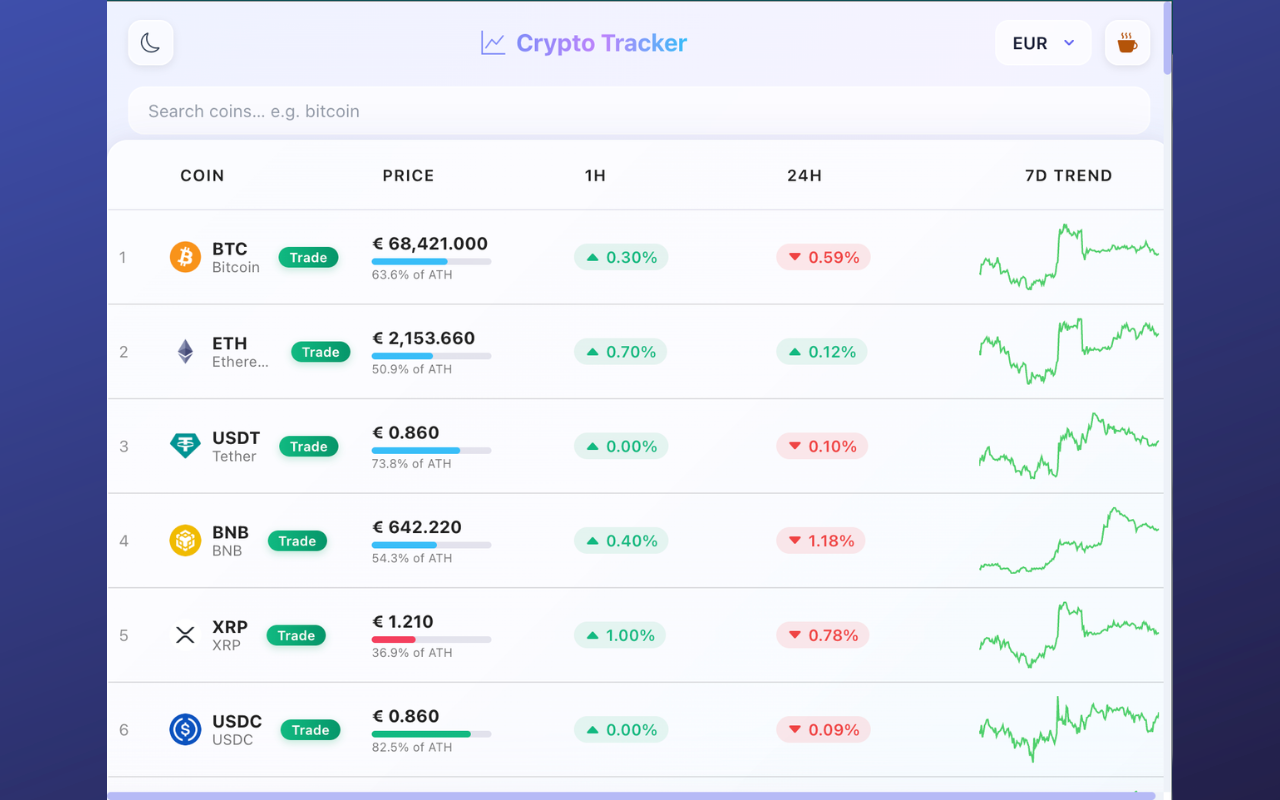Screen dimensions: 1280x800
Task: Open Ethereum's 7-day trend sparkline
Action: (1069, 352)
